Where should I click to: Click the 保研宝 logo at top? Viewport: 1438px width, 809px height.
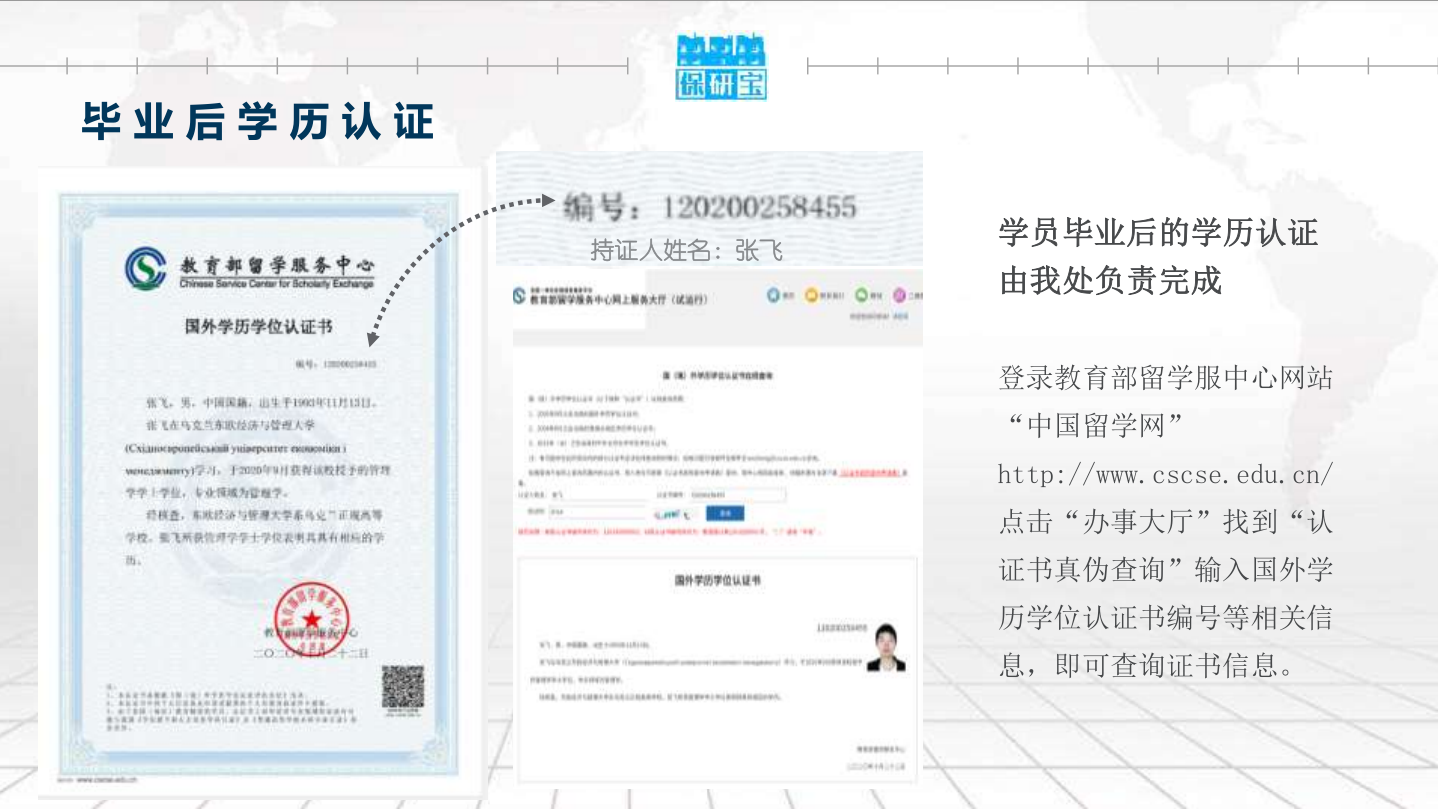[x=721, y=67]
